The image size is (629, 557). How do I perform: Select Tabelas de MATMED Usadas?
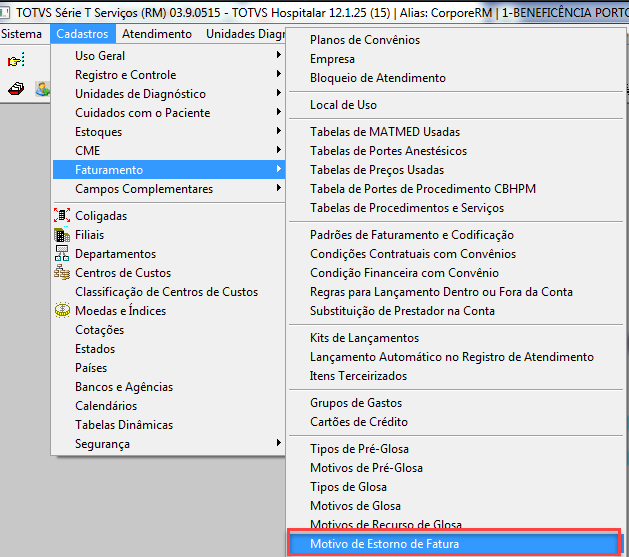(x=456, y=132)
